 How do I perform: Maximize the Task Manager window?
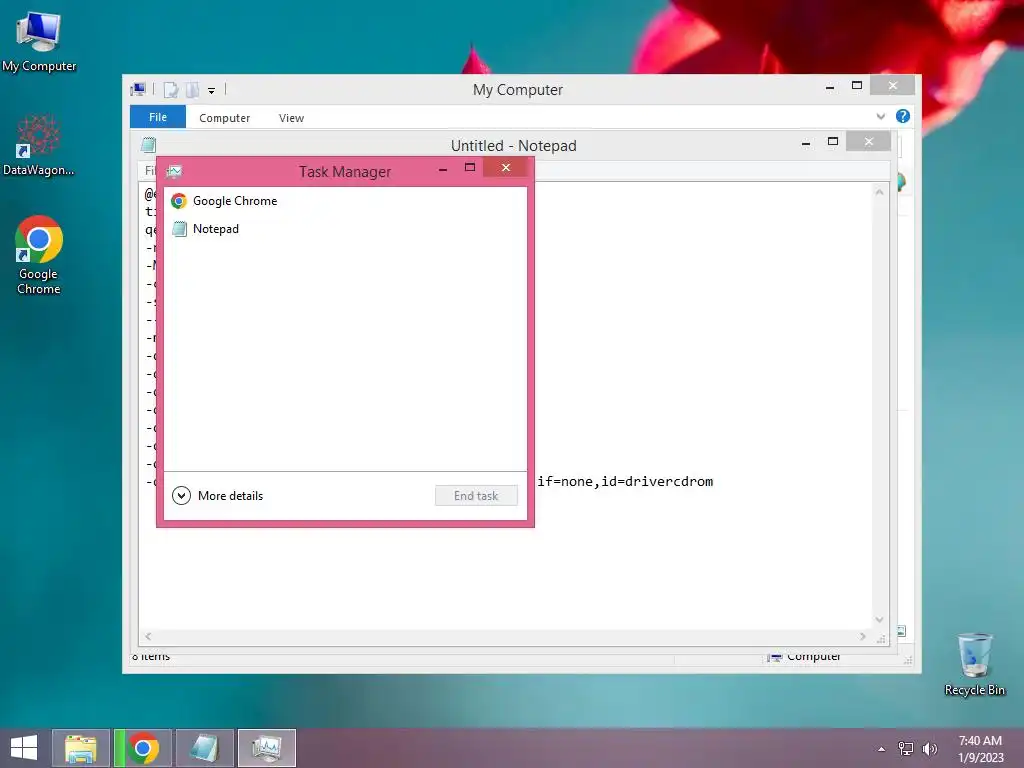(470, 168)
